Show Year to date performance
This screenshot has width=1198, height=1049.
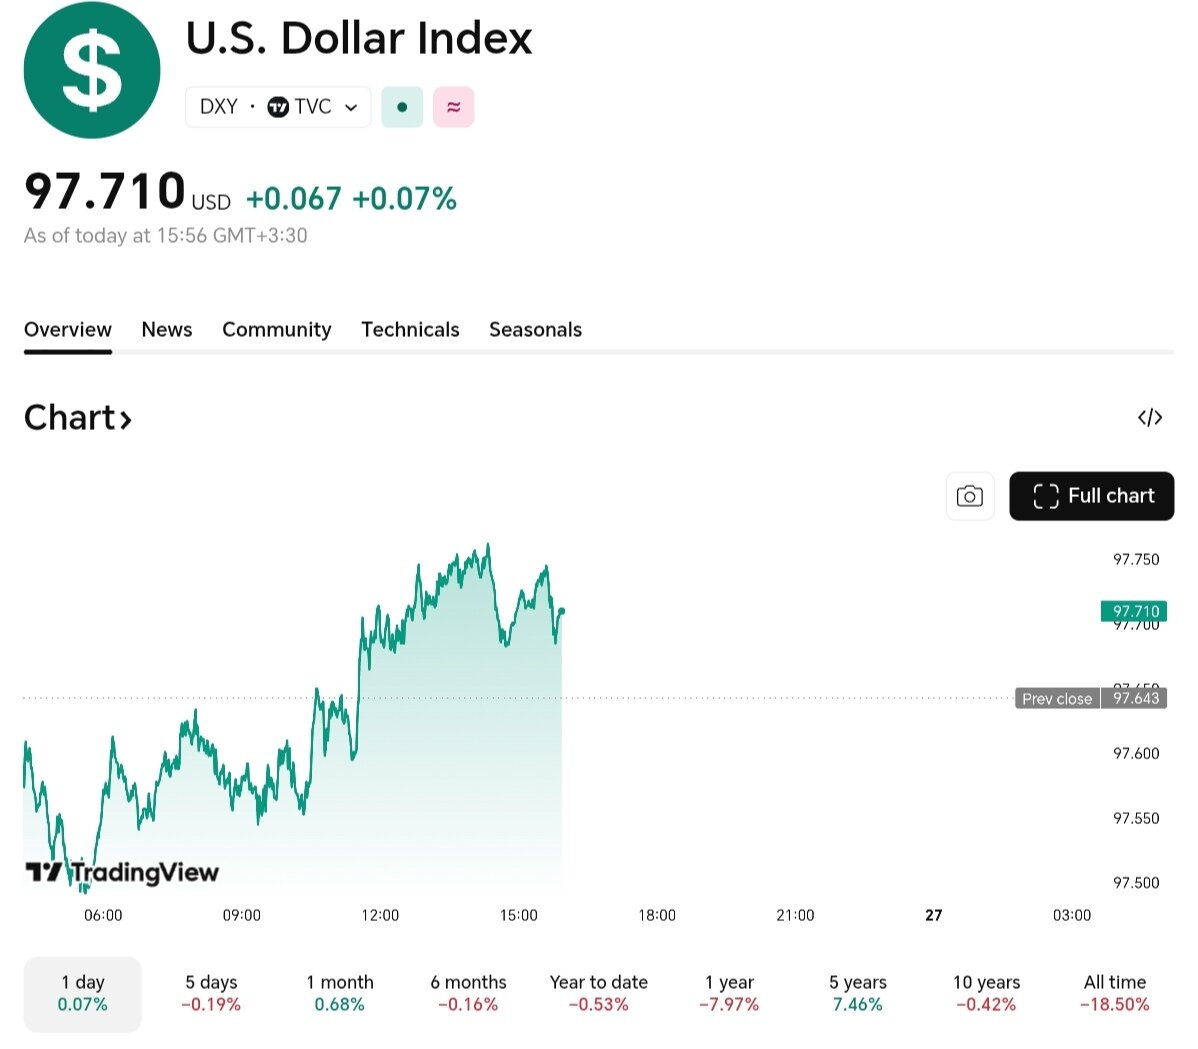(598, 993)
